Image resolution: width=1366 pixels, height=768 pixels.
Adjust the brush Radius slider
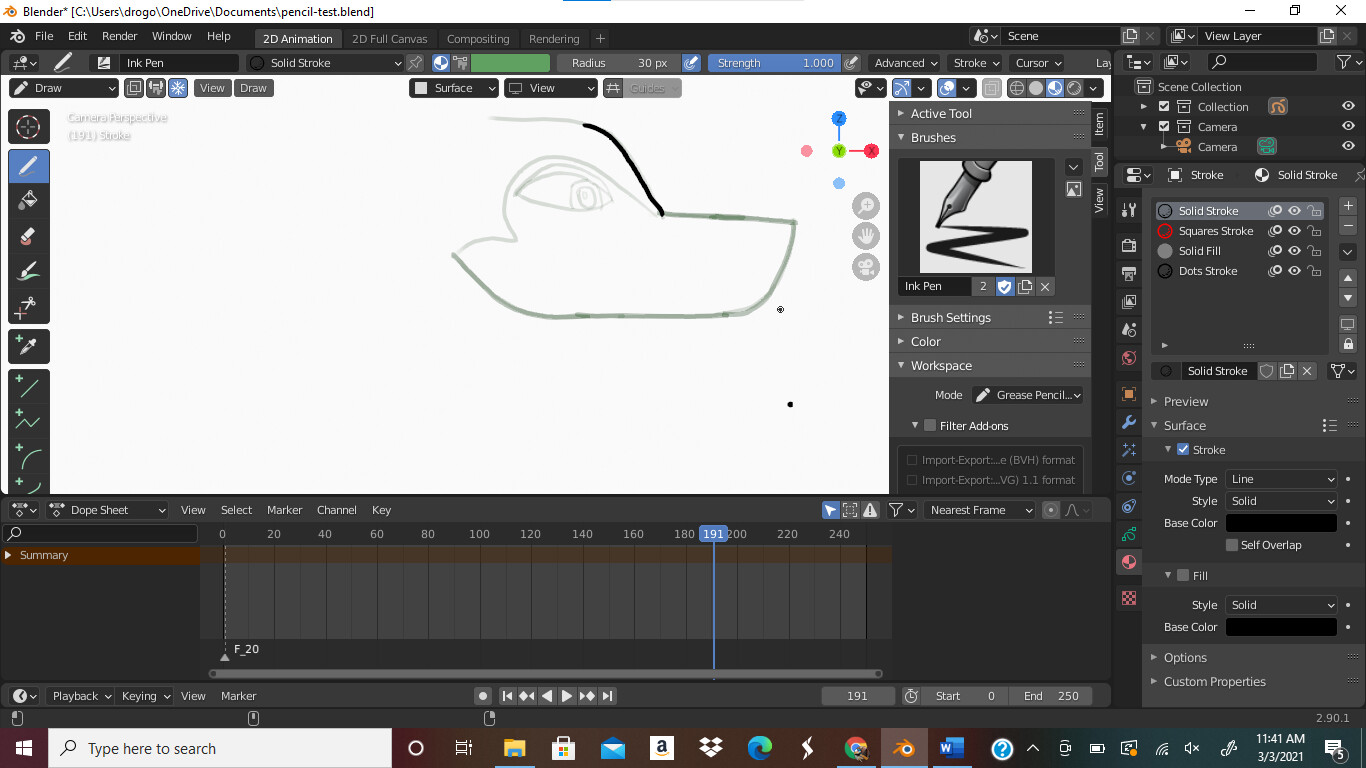pyautogui.click(x=618, y=63)
